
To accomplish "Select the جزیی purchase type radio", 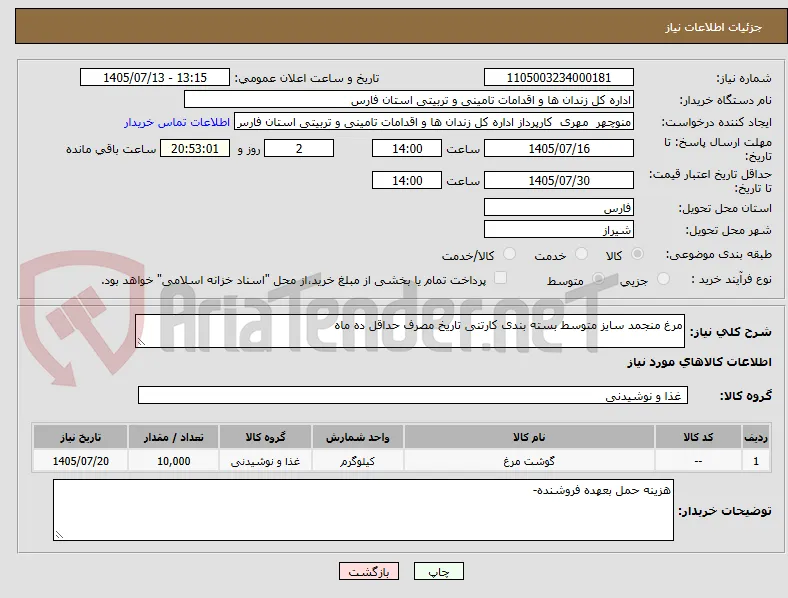I will pyautogui.click(x=663, y=279).
